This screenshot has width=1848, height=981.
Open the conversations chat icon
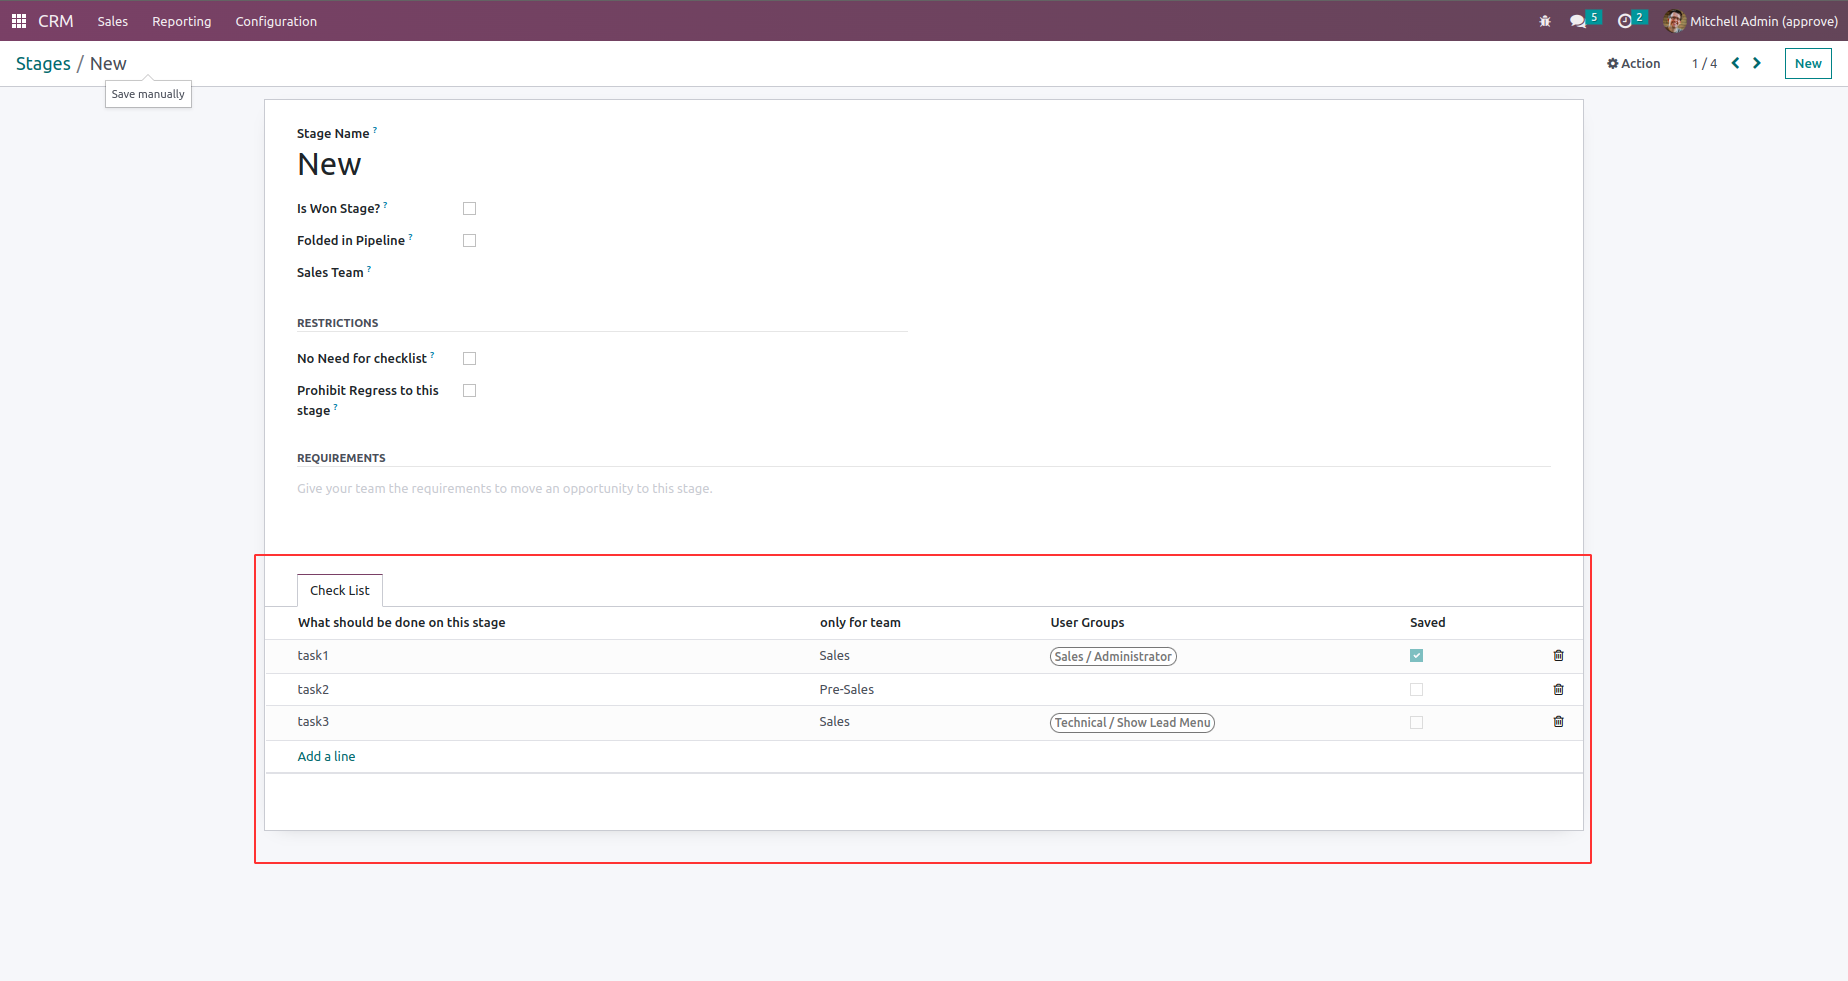click(1579, 21)
